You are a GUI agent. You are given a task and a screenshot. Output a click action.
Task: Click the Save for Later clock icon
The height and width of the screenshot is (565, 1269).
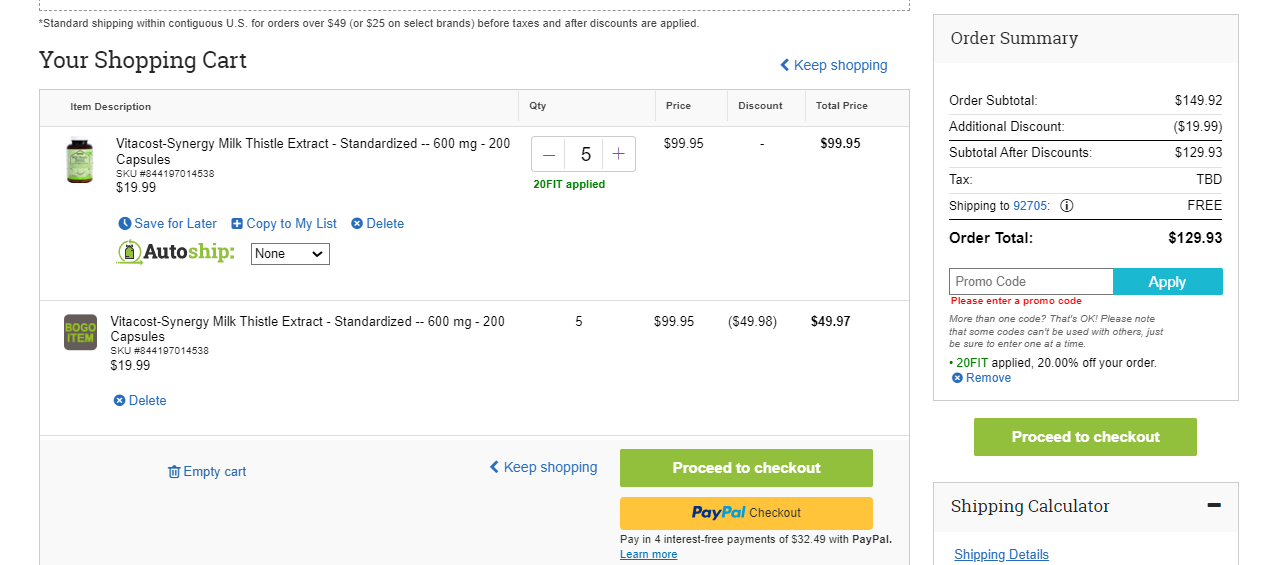pos(125,224)
